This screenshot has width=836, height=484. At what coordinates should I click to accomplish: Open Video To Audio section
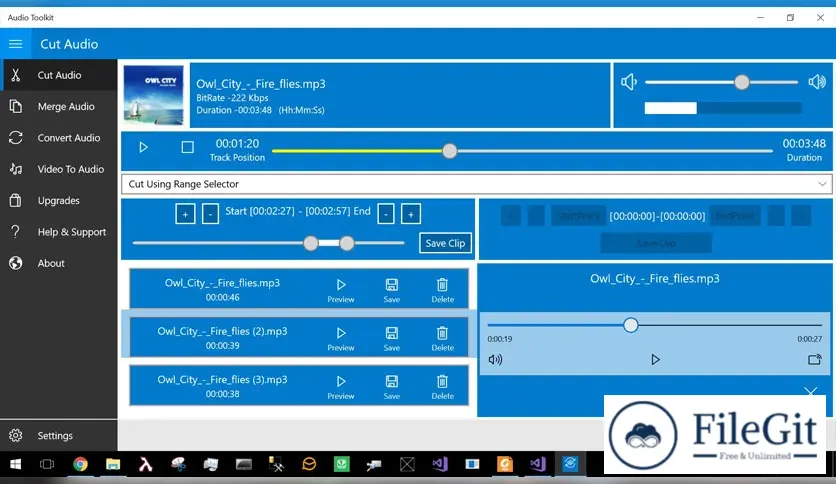click(x=59, y=170)
